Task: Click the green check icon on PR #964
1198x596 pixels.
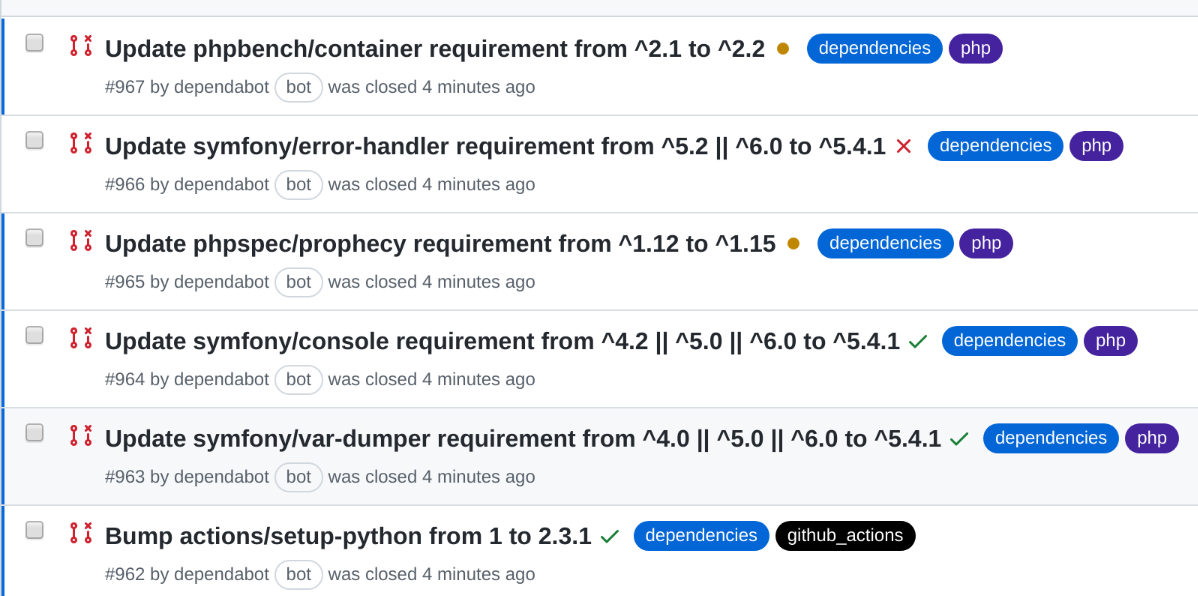Action: coord(918,340)
